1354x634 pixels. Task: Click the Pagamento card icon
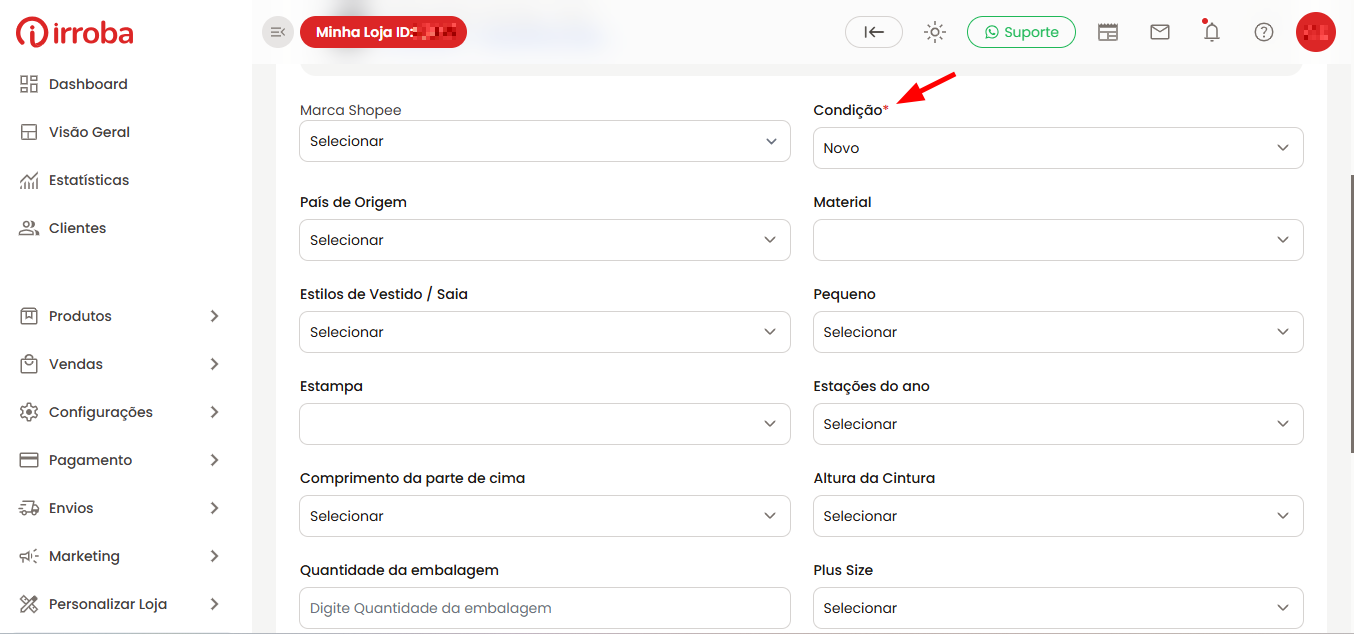pyautogui.click(x=29, y=460)
